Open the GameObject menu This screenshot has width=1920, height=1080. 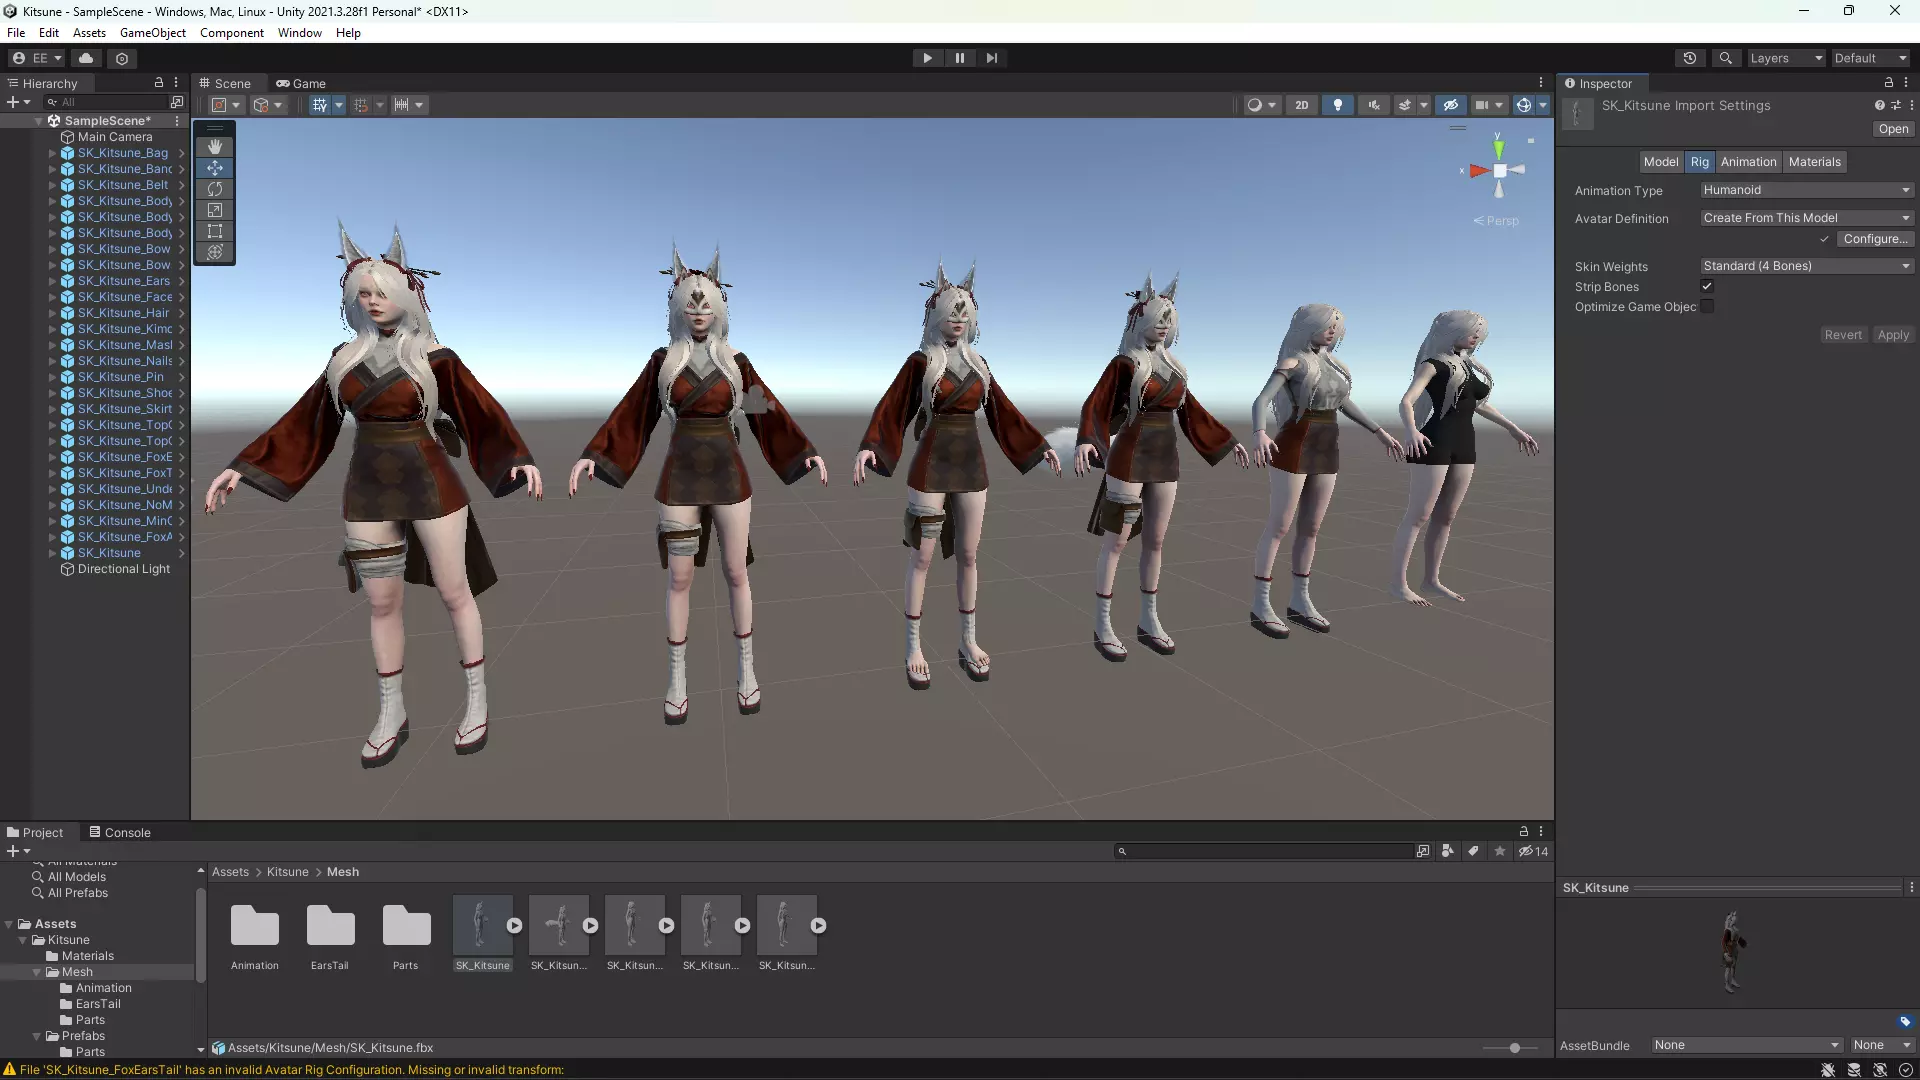coord(153,33)
